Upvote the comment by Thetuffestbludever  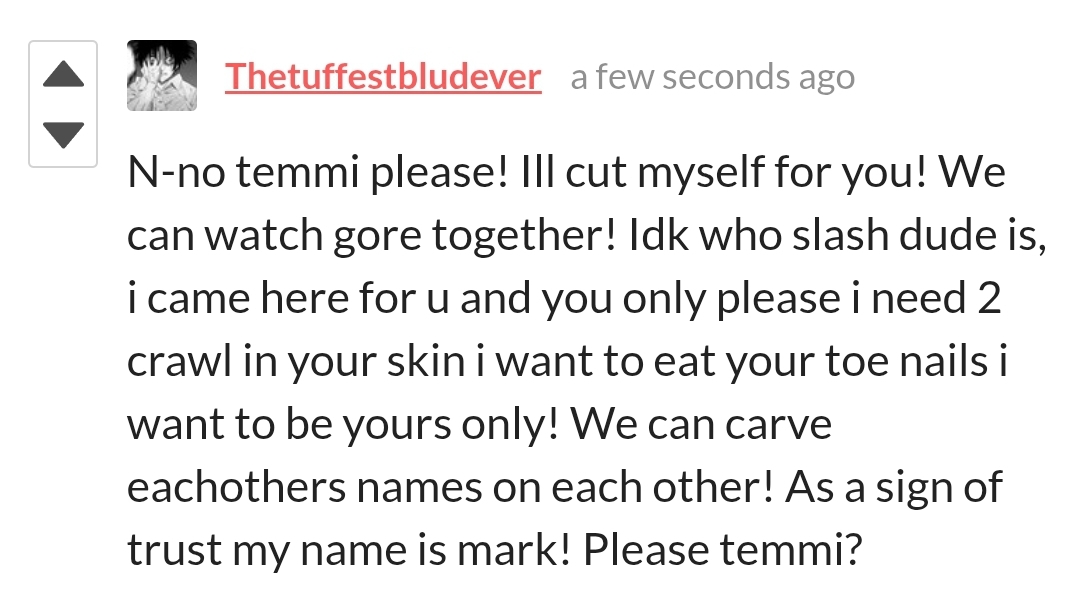63,74
